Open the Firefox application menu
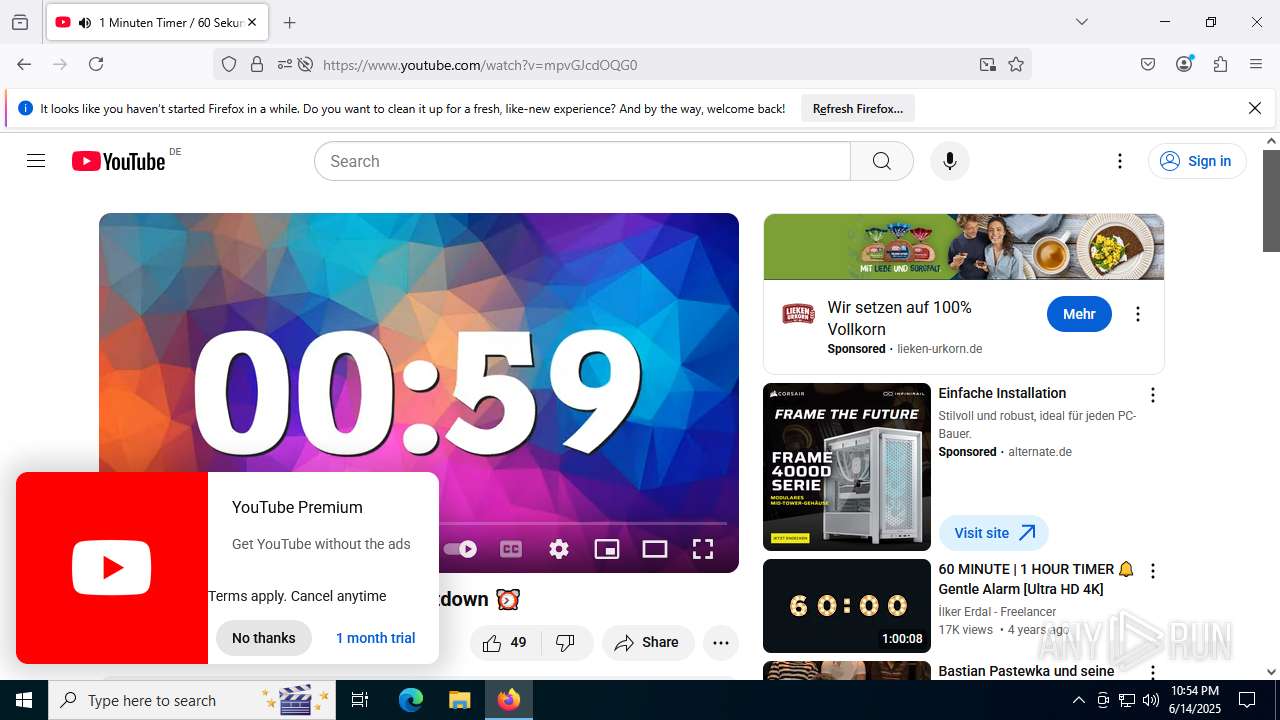1280x720 pixels. tap(1256, 64)
